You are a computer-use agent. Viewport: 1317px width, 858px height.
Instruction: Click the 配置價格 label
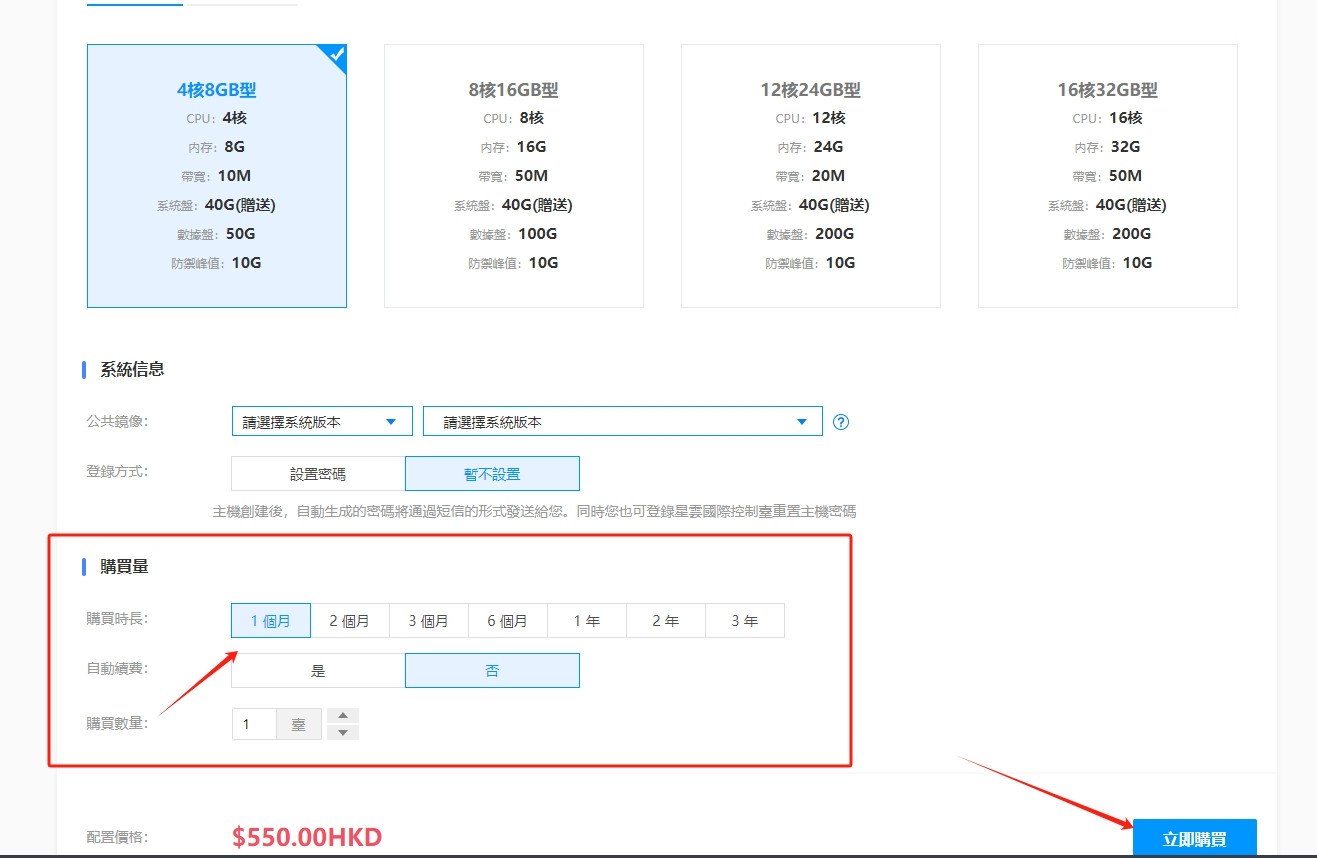pos(117,837)
